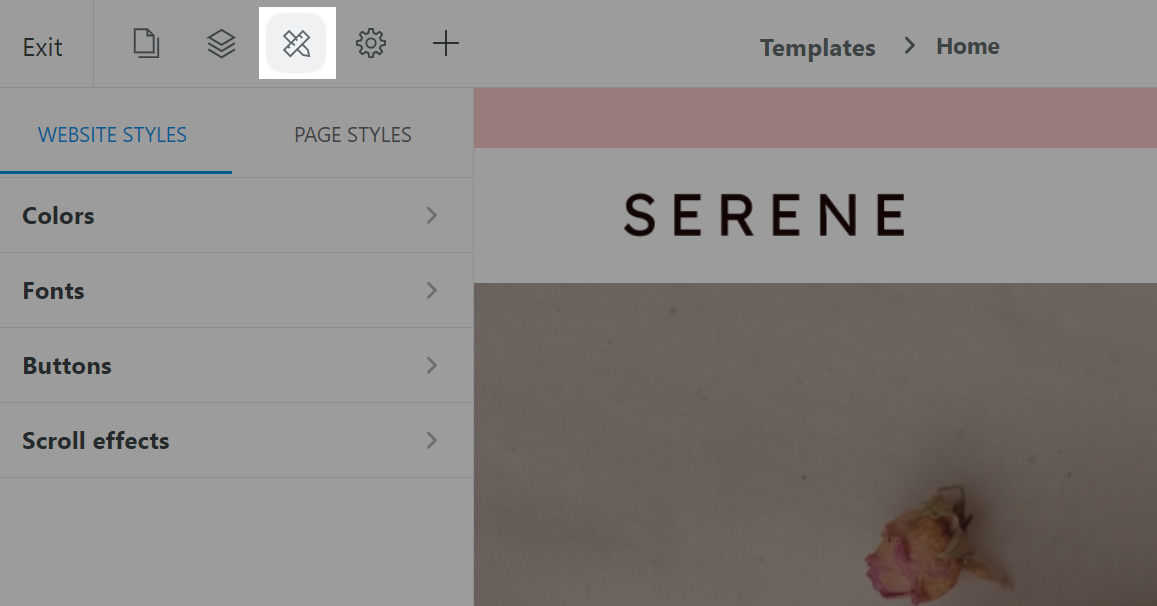This screenshot has height=606, width=1157.
Task: Switch to the Page Styles tab
Action: pyautogui.click(x=353, y=135)
